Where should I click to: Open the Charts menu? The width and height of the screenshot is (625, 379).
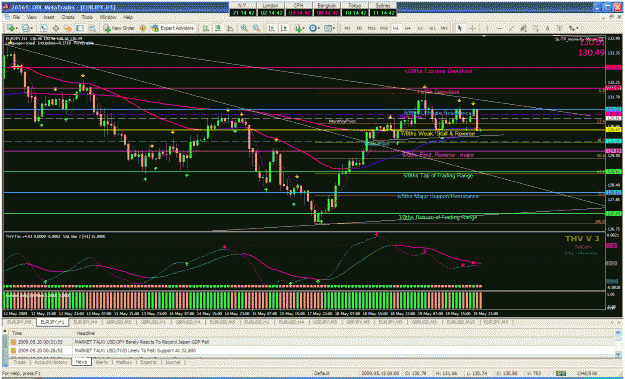pos(68,18)
